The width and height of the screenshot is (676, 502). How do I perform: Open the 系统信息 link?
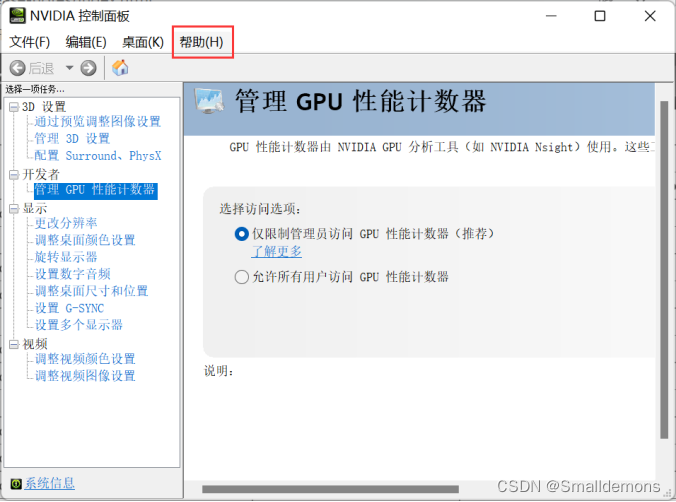[x=49, y=483]
